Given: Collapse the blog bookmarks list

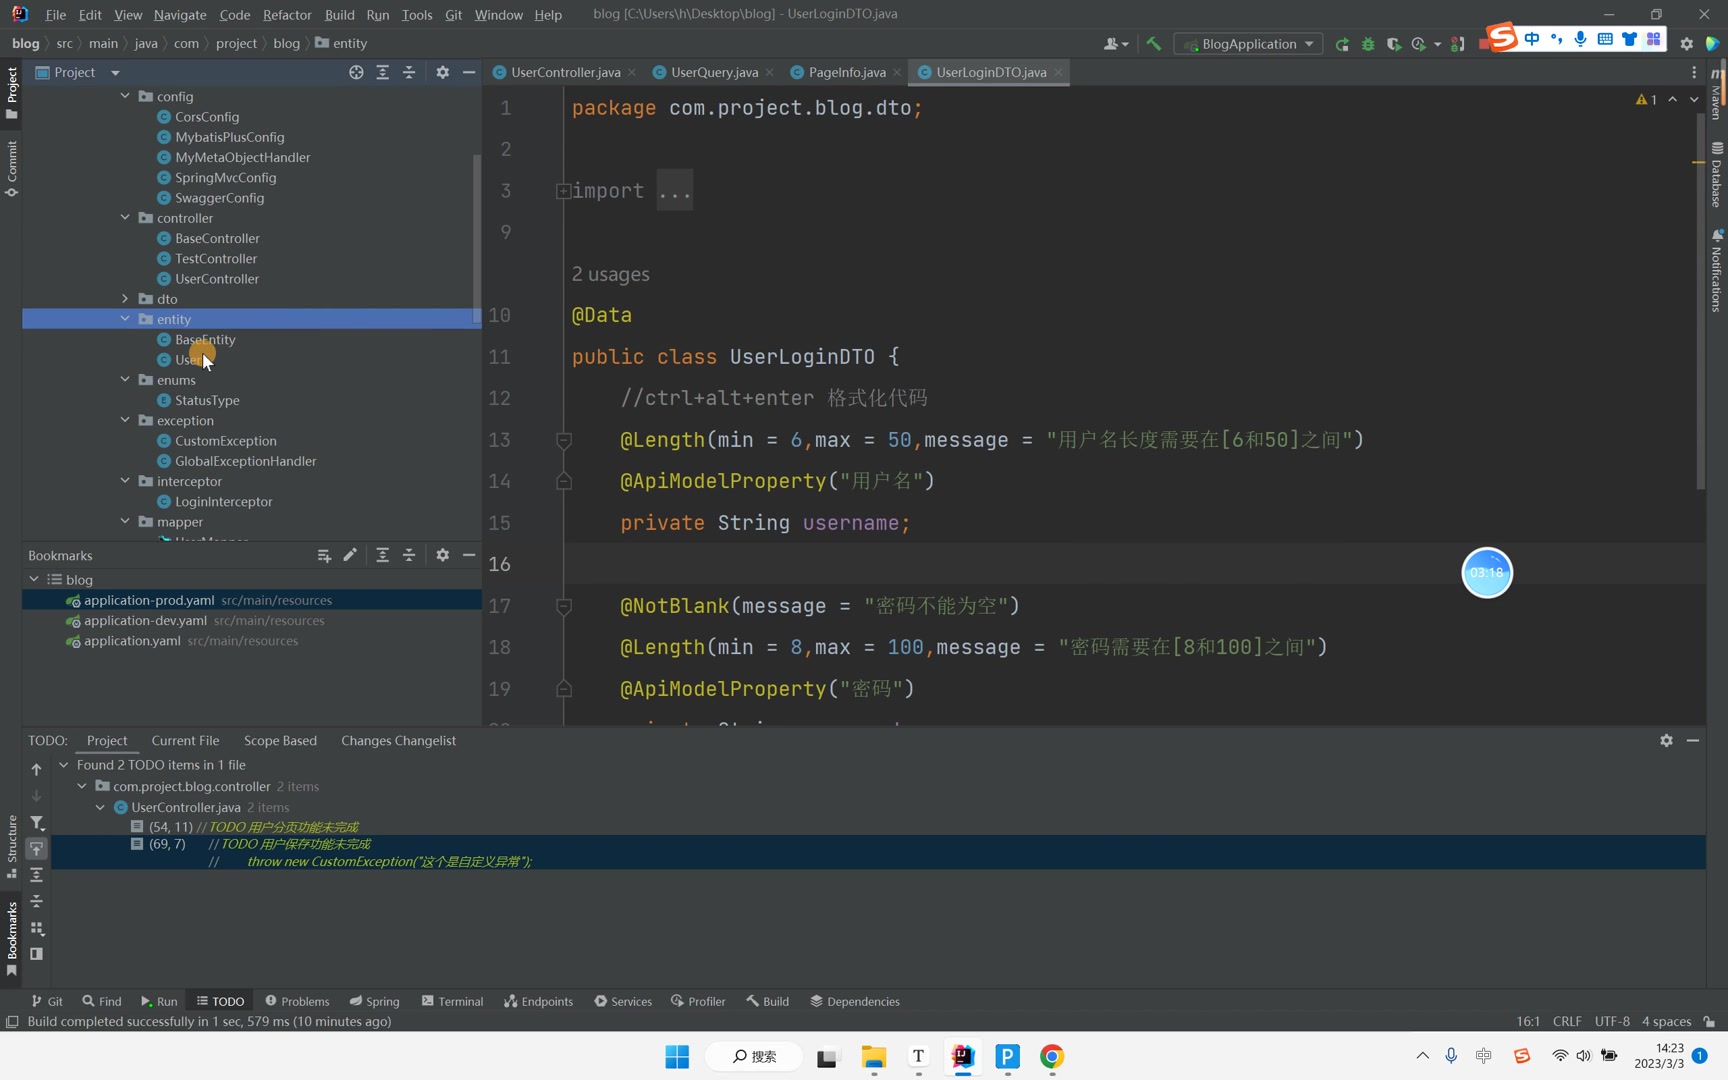Looking at the screenshot, I should [x=34, y=579].
